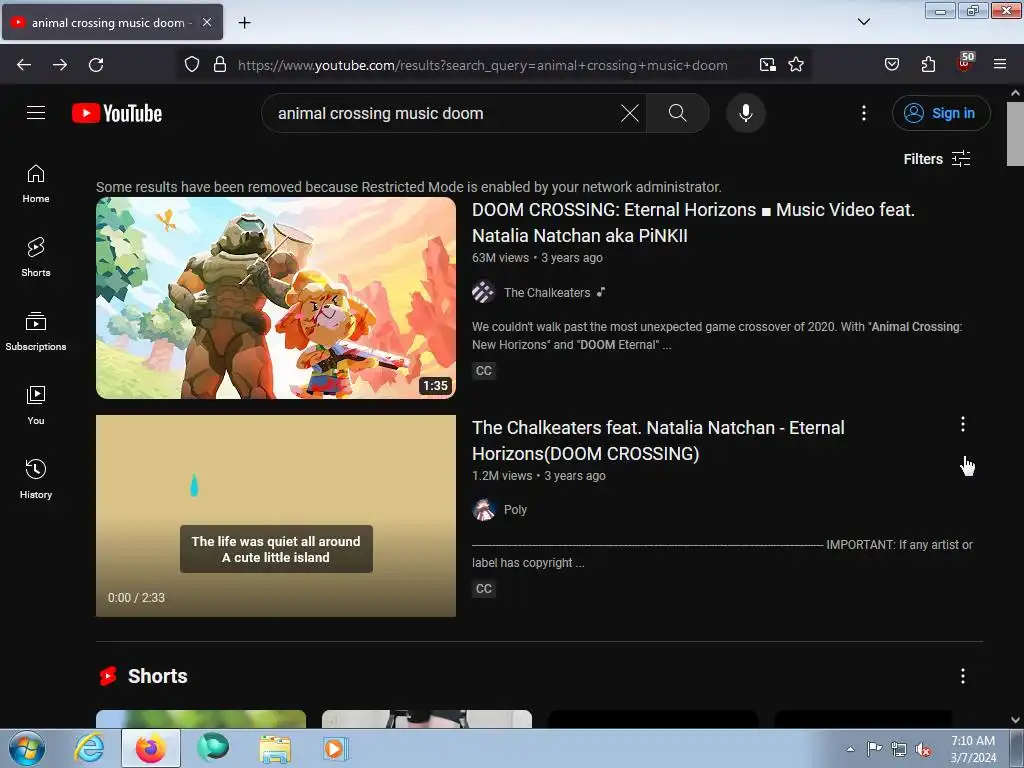Clear the search query with the X
This screenshot has height=768, width=1024.
coord(630,113)
